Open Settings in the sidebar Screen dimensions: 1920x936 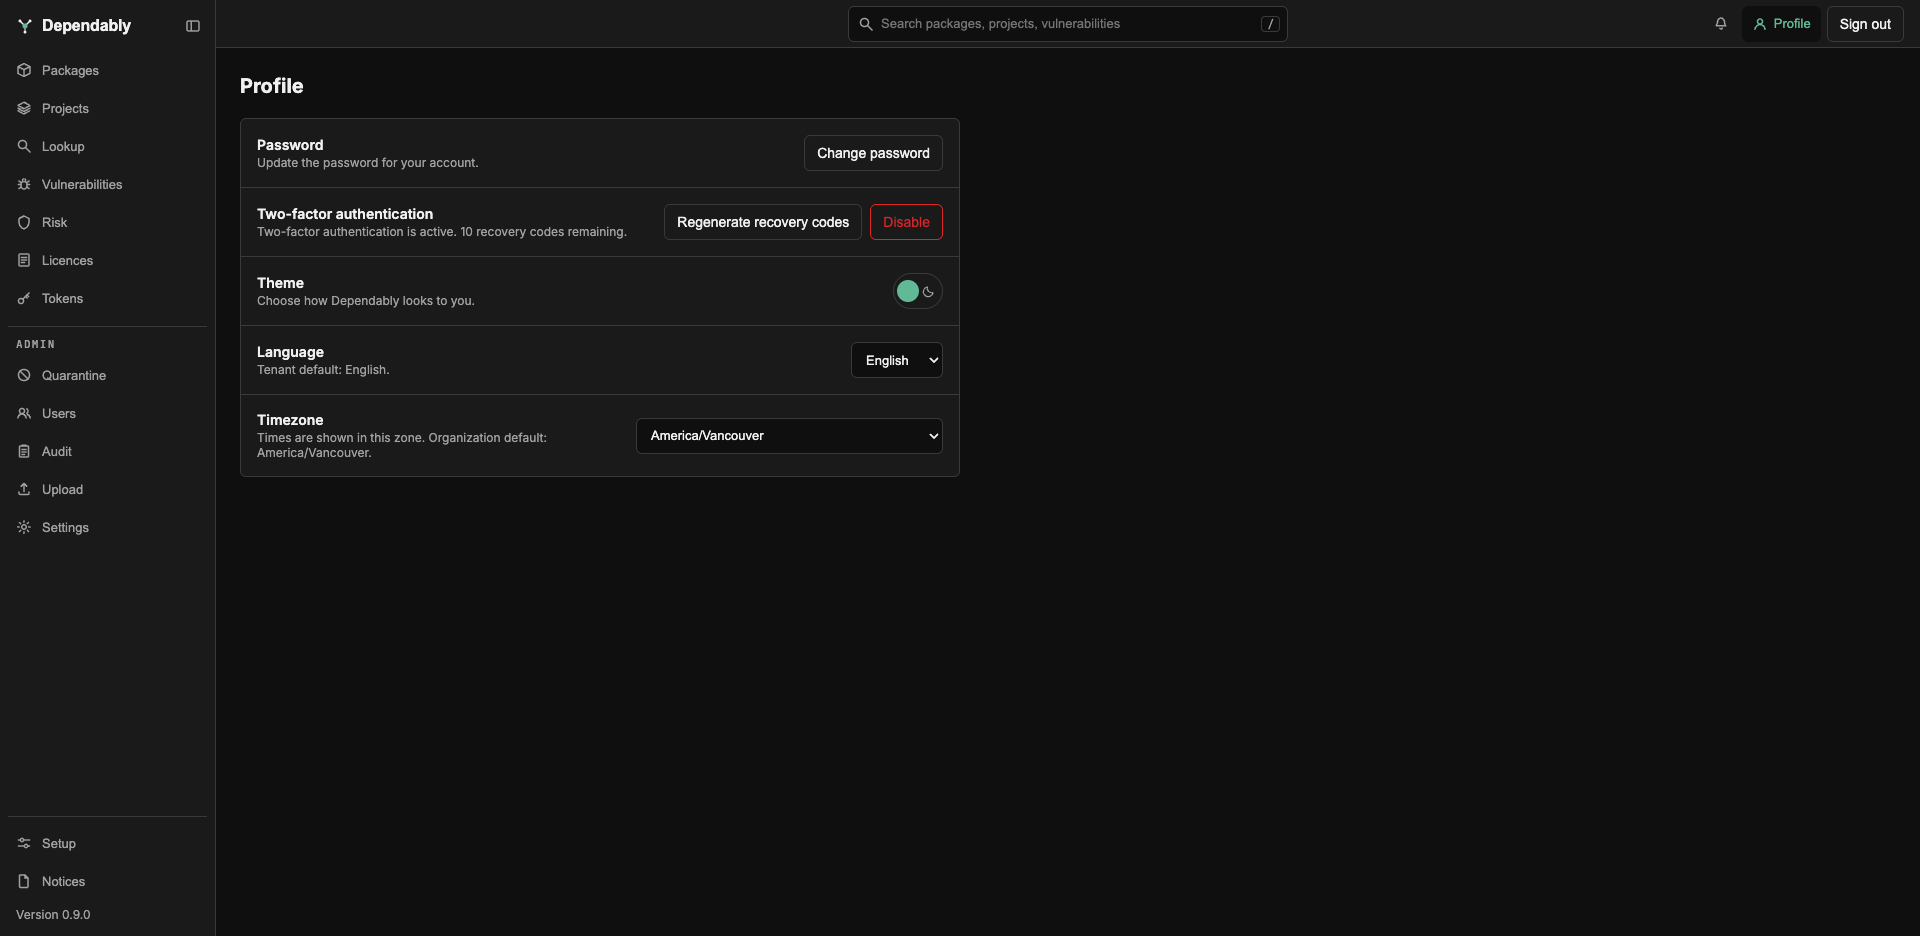(107, 527)
